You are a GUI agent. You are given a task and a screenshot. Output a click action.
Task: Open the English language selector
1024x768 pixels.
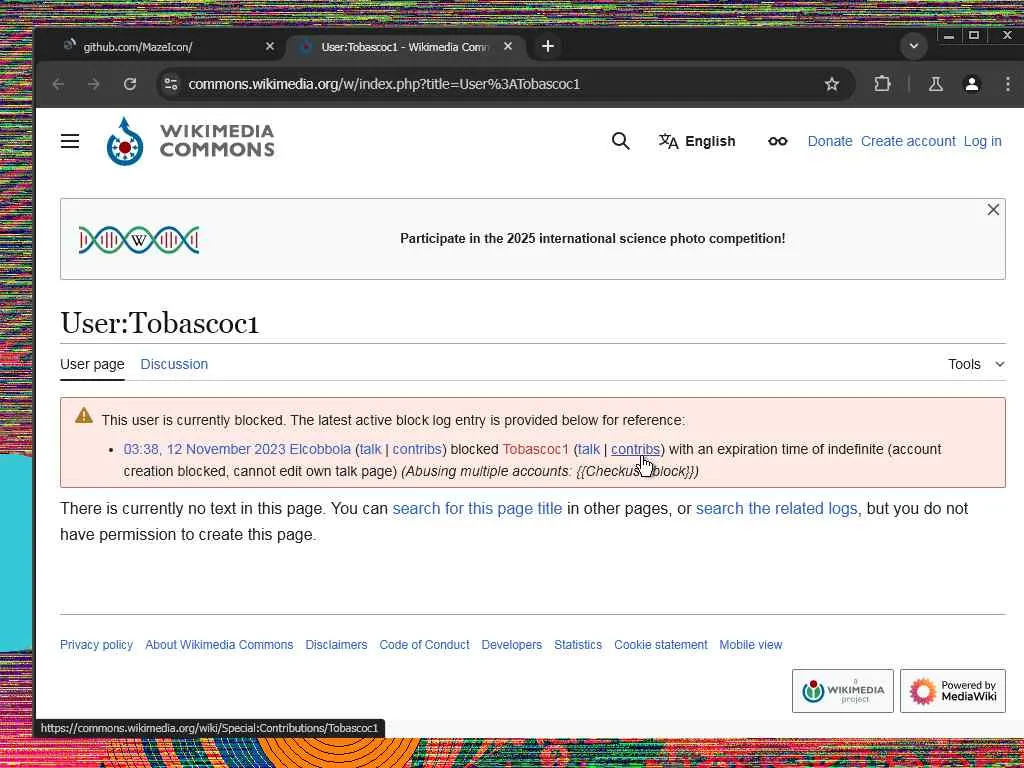tap(697, 141)
